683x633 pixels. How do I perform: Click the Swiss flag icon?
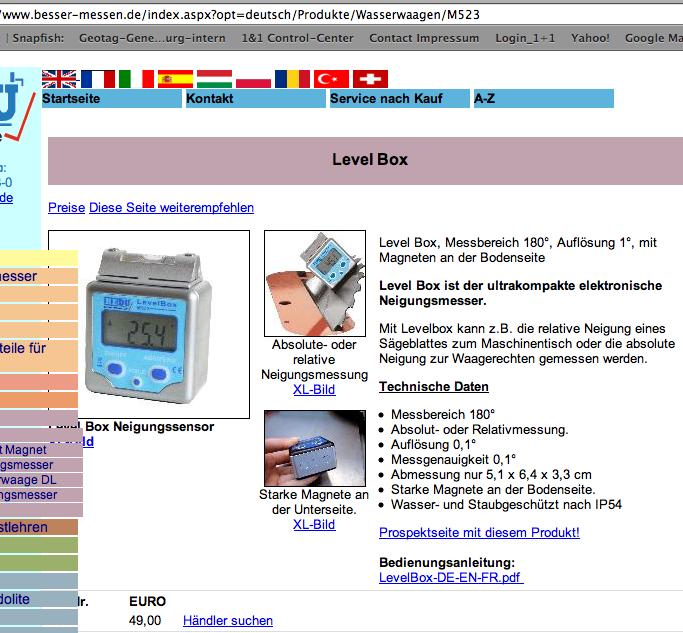click(371, 79)
